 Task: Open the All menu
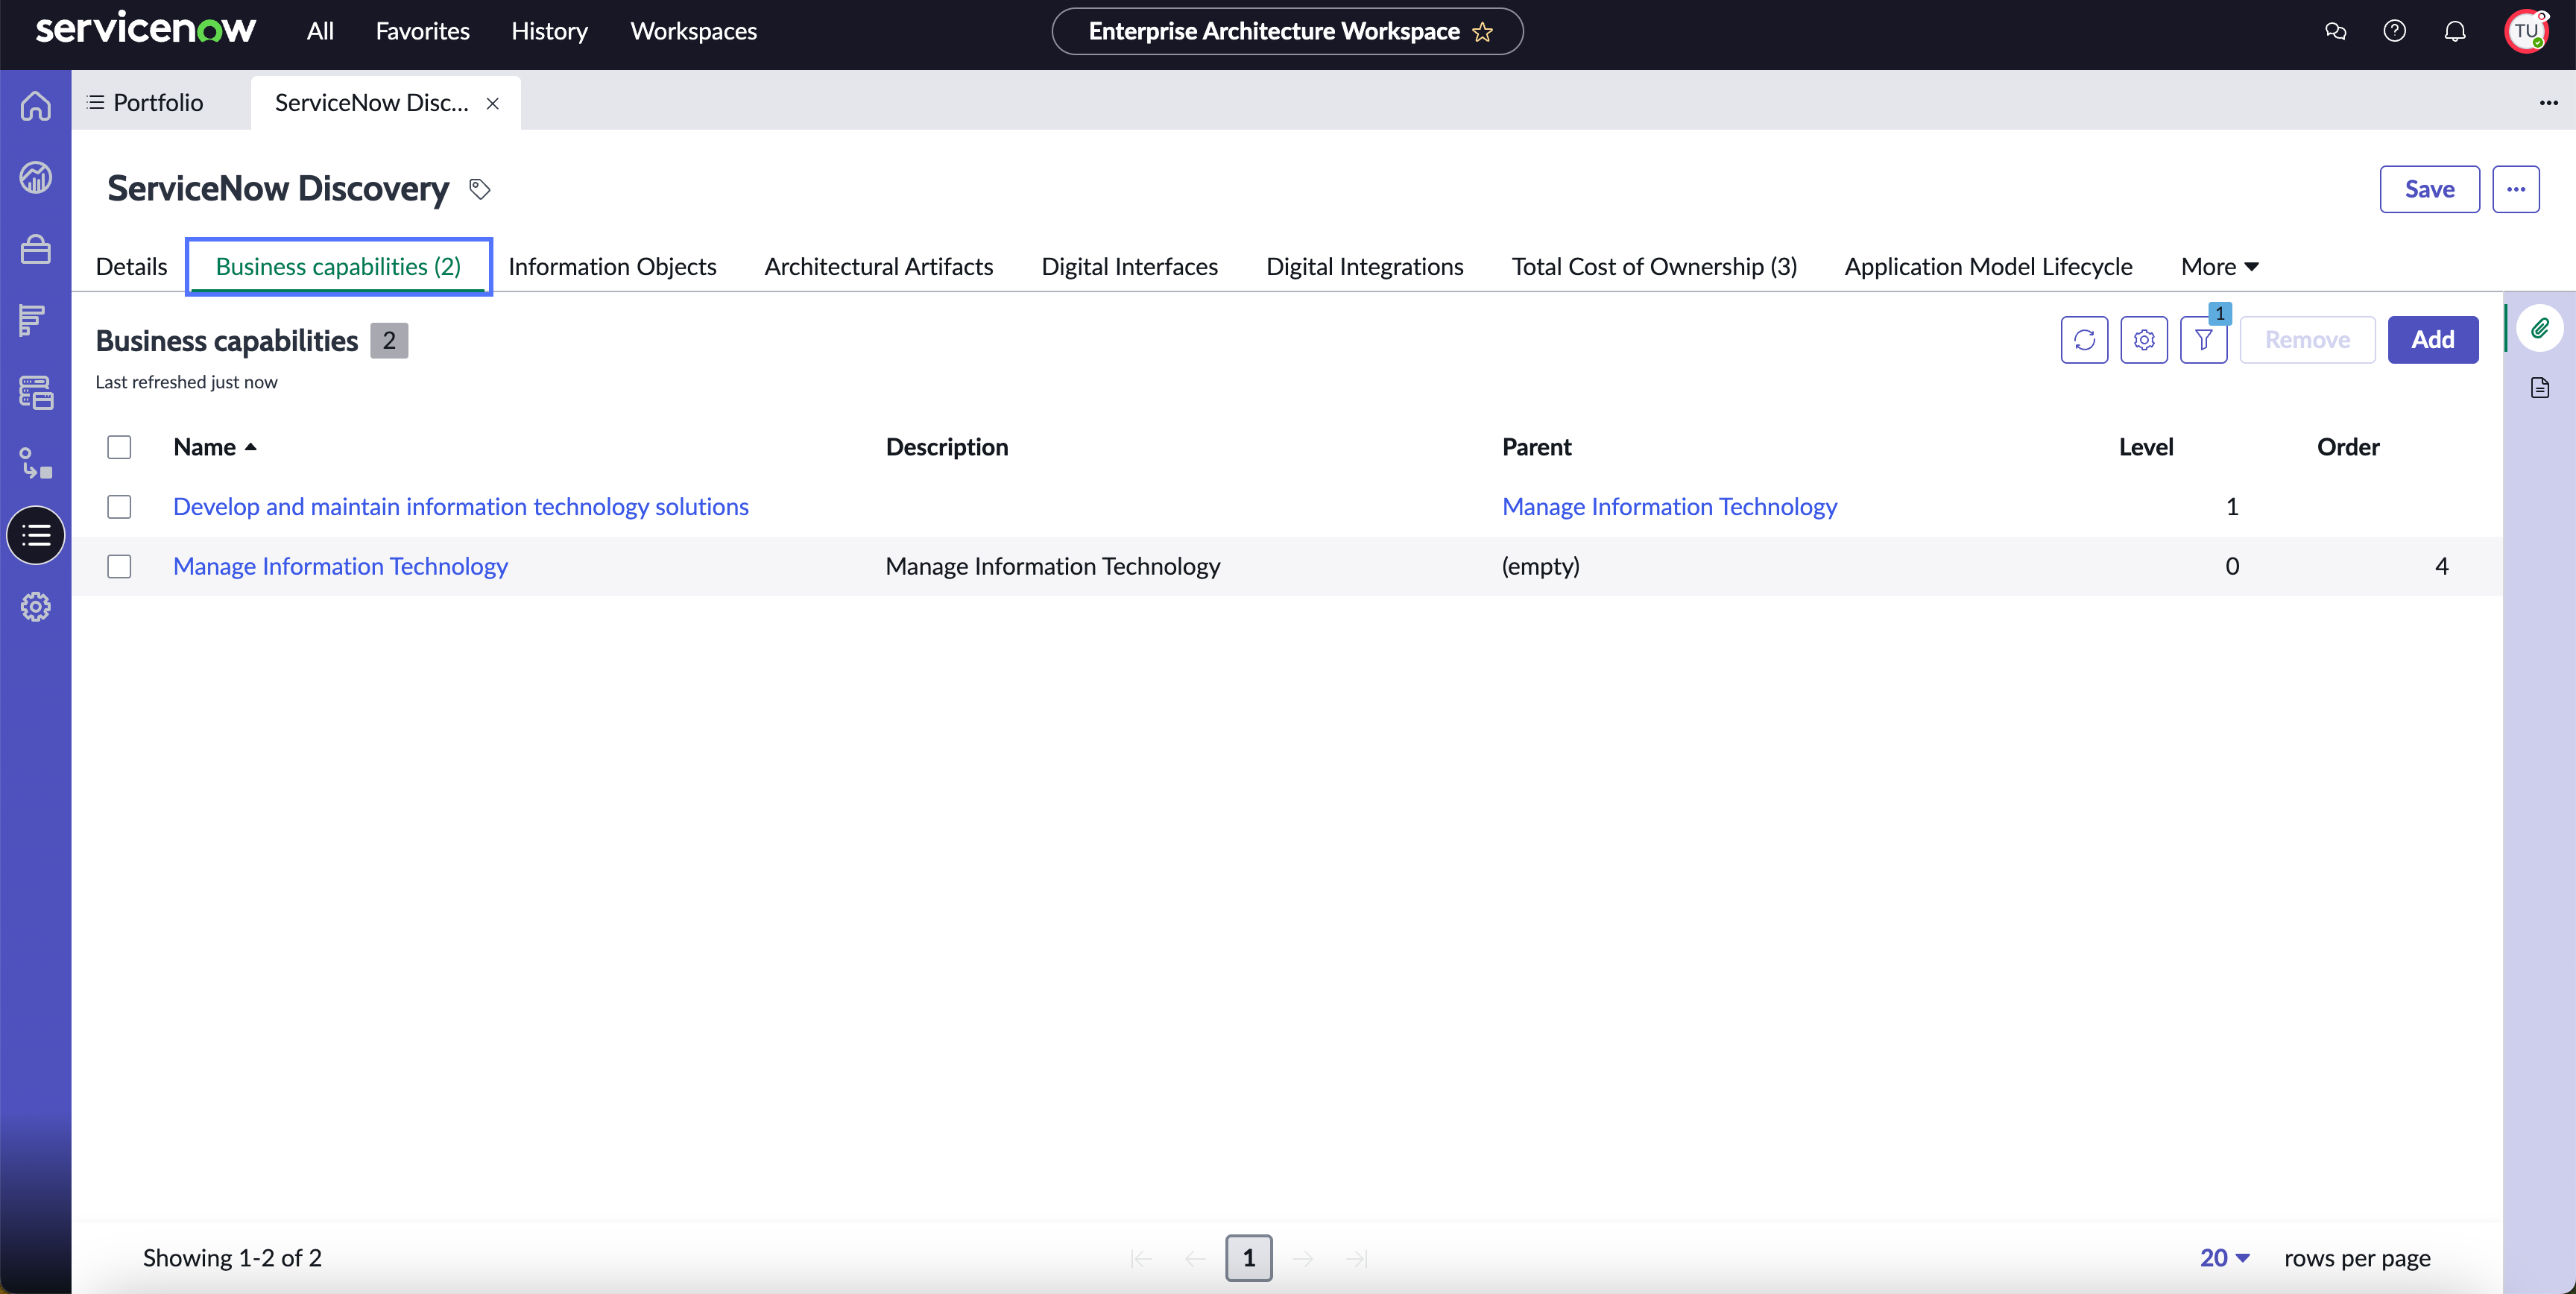[x=320, y=31]
